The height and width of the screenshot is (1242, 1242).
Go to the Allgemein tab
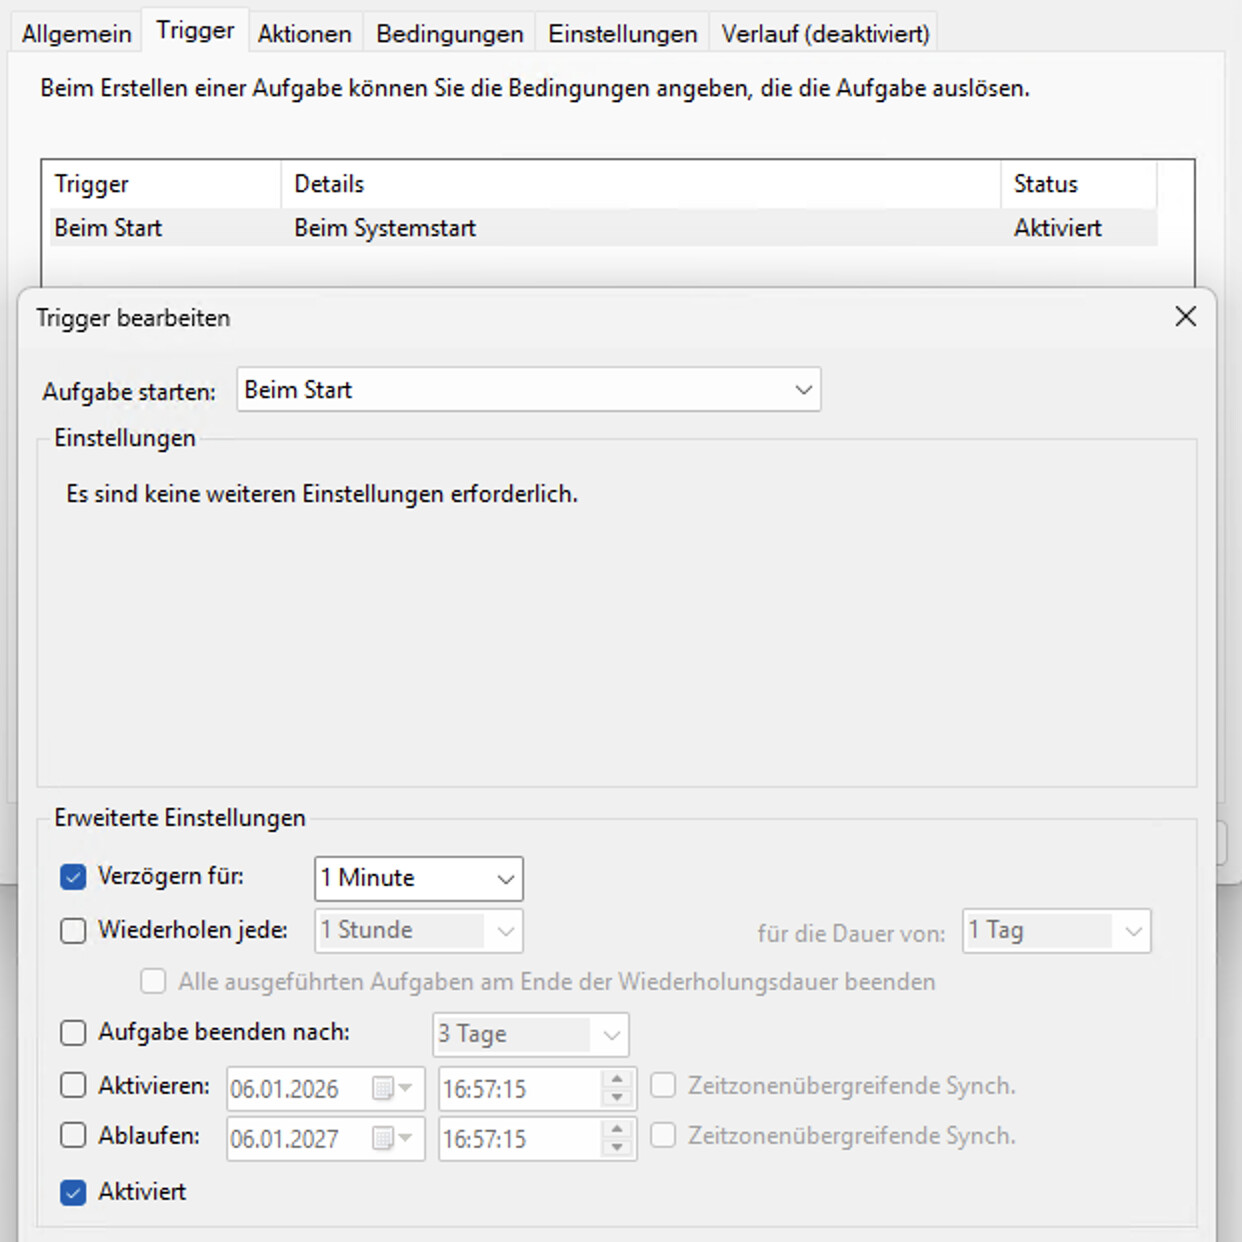click(x=76, y=34)
